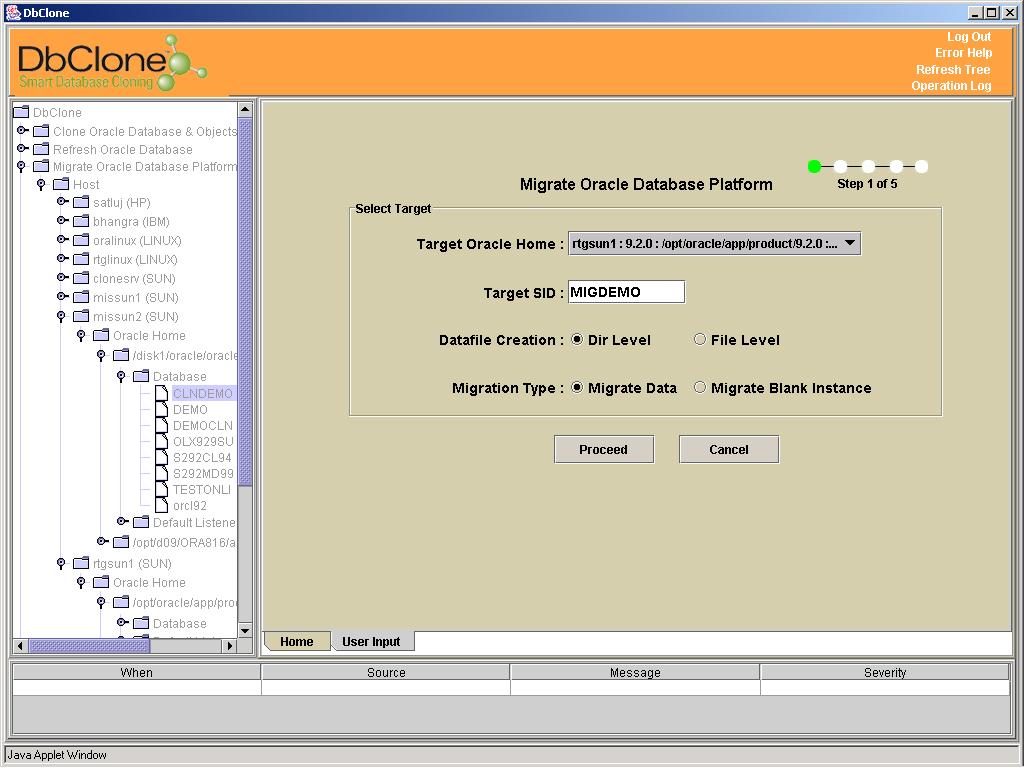Click the CLNDEMO database file icon
This screenshot has width=1024, height=768.
point(161,393)
